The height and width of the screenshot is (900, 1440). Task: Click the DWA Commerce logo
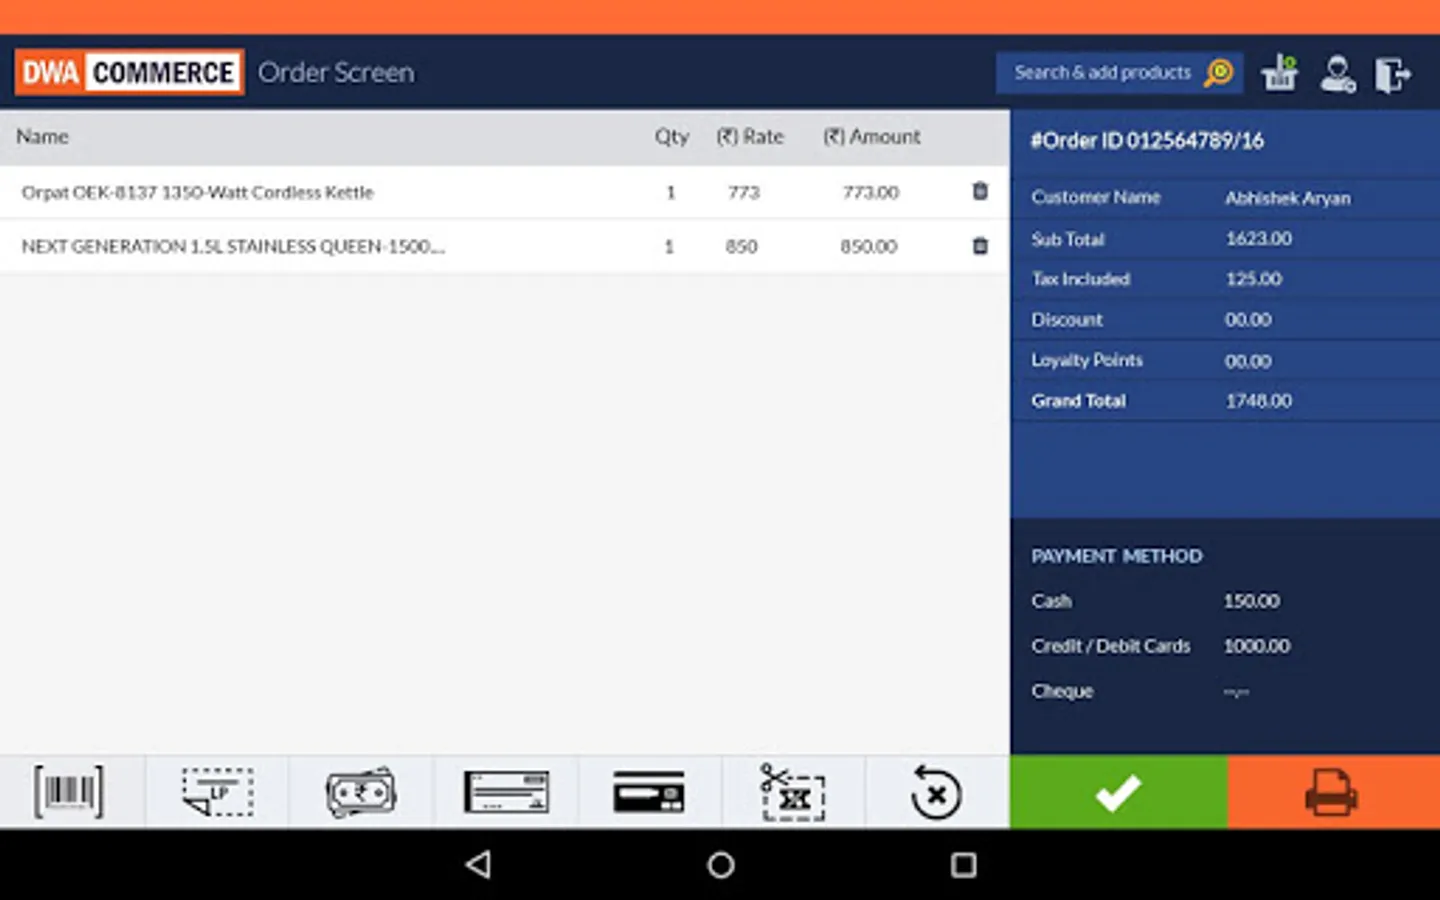(x=128, y=71)
